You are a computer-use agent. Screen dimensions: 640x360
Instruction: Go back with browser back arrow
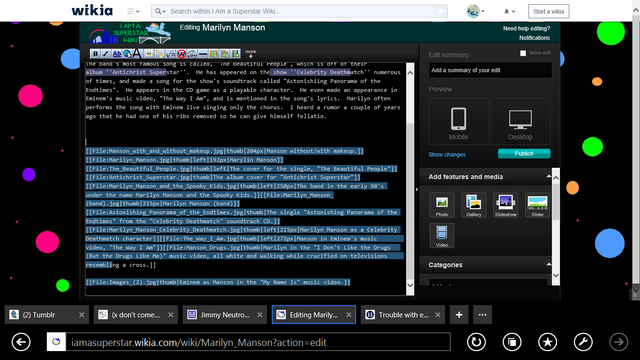point(21,342)
